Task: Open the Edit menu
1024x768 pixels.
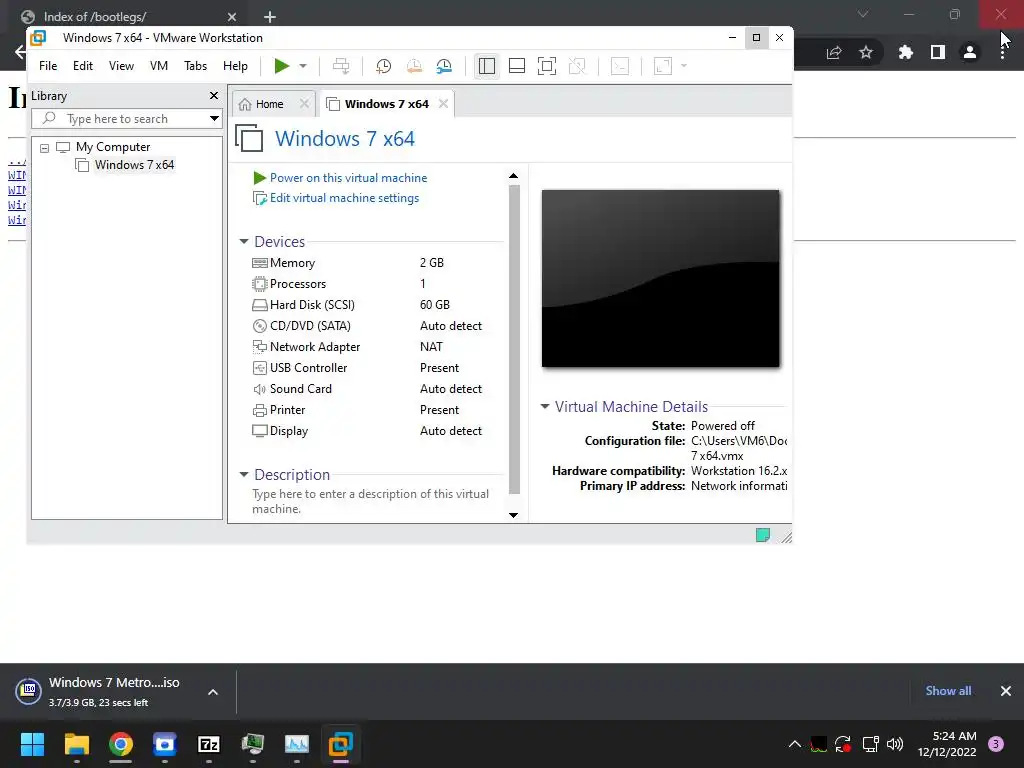Action: click(83, 66)
